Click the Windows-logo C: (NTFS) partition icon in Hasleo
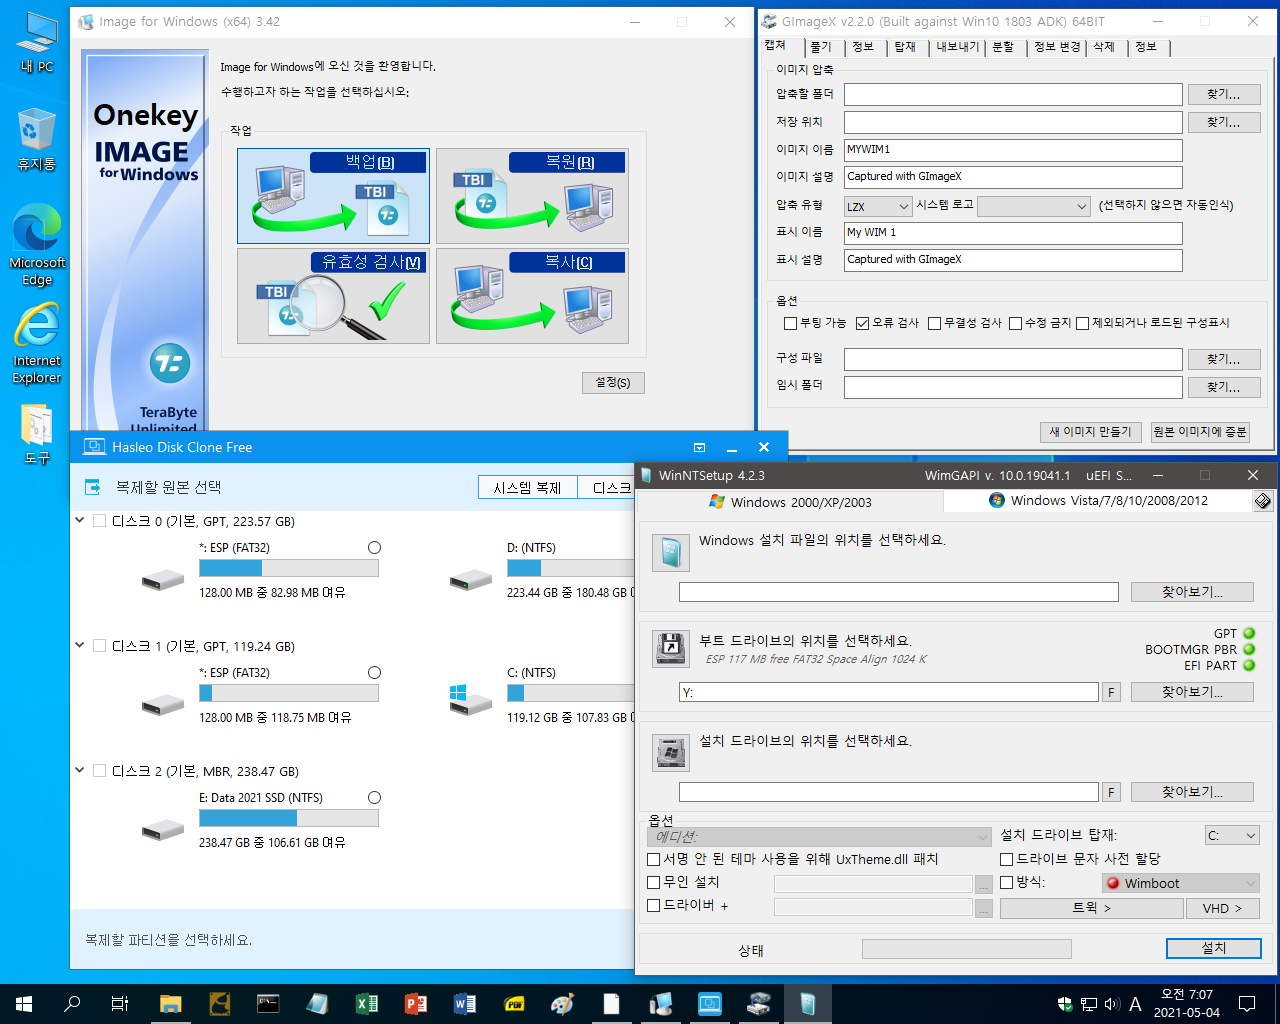The height and width of the screenshot is (1024, 1280). tap(471, 699)
